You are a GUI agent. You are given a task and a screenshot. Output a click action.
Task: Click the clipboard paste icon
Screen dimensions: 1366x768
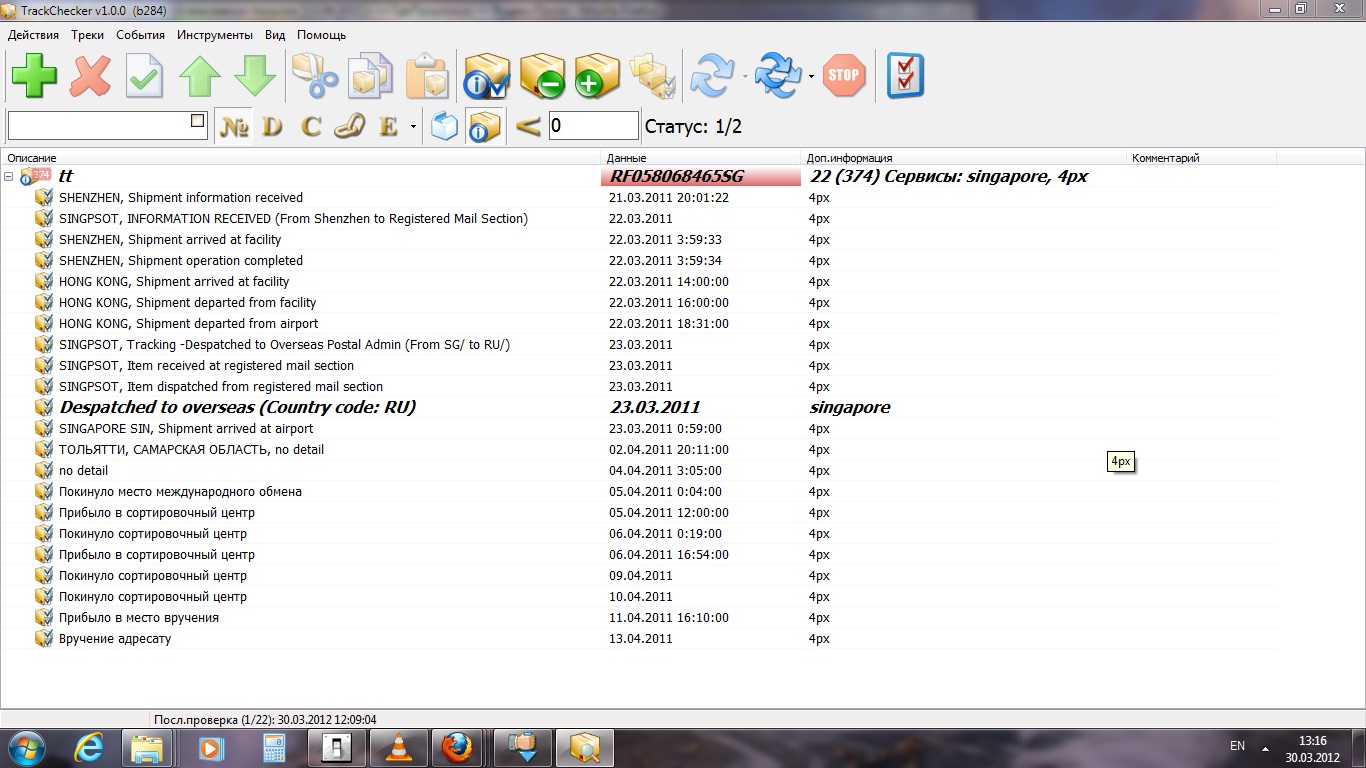pyautogui.click(x=427, y=76)
